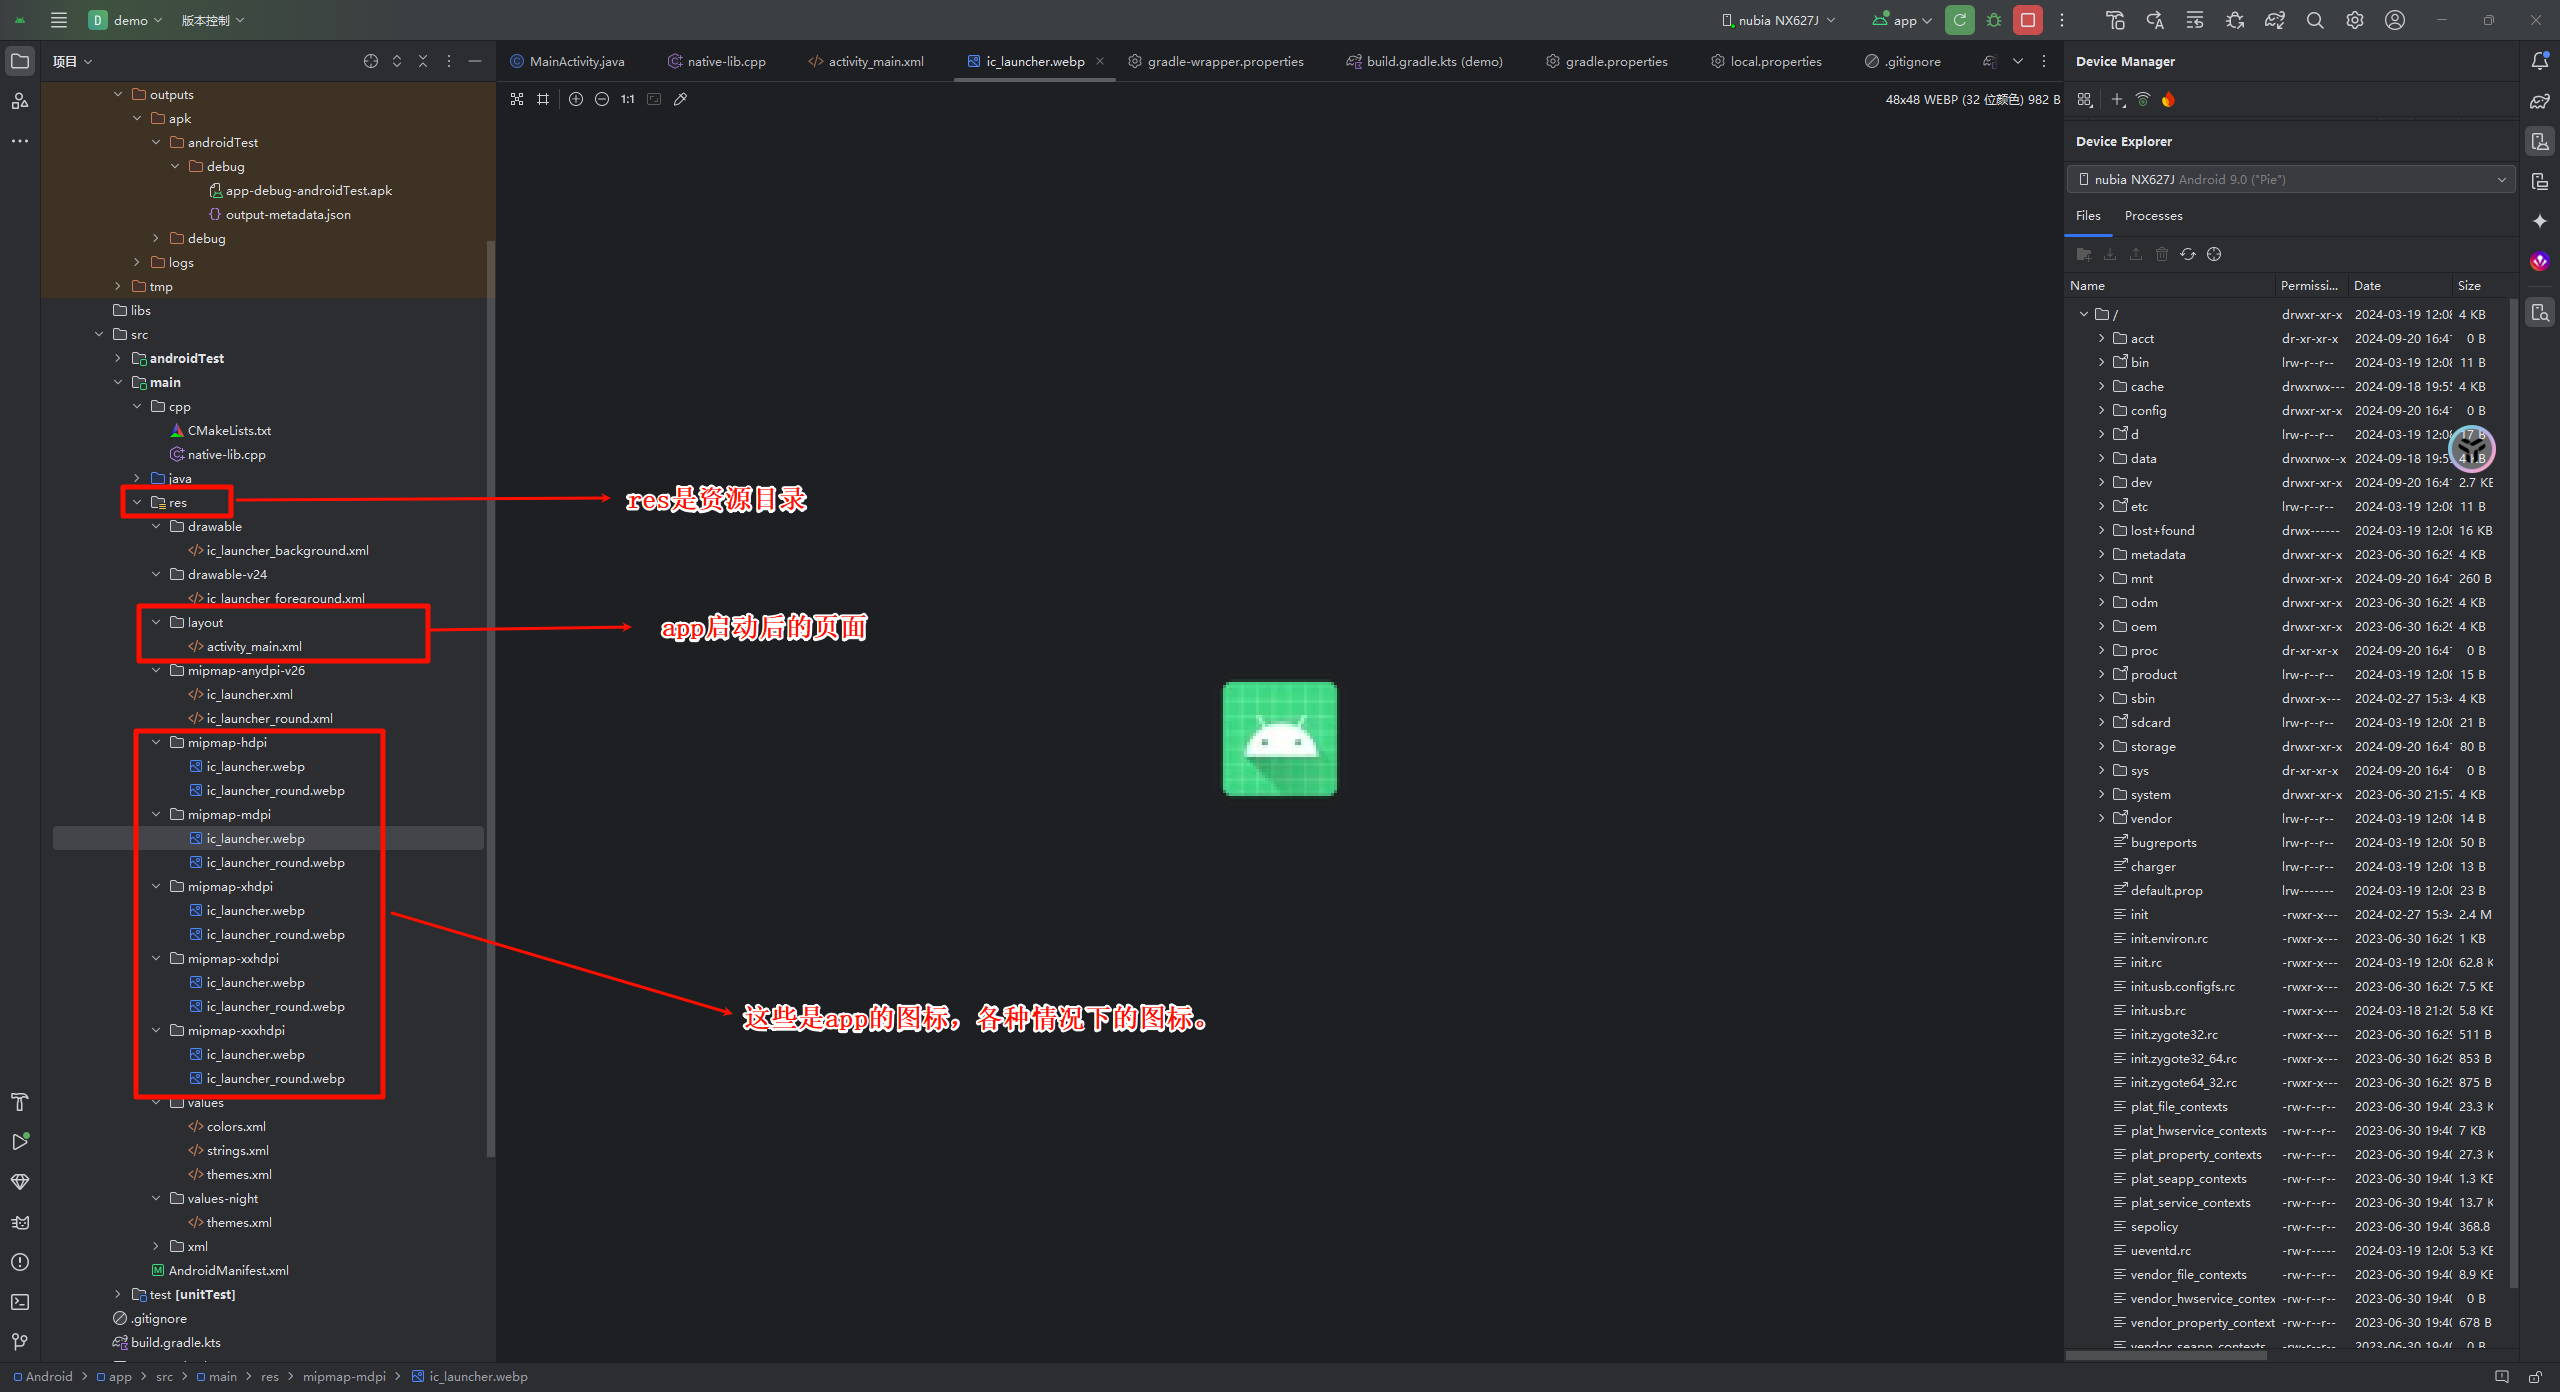
Task: Click the Android icon image preview
Action: (x=1279, y=739)
